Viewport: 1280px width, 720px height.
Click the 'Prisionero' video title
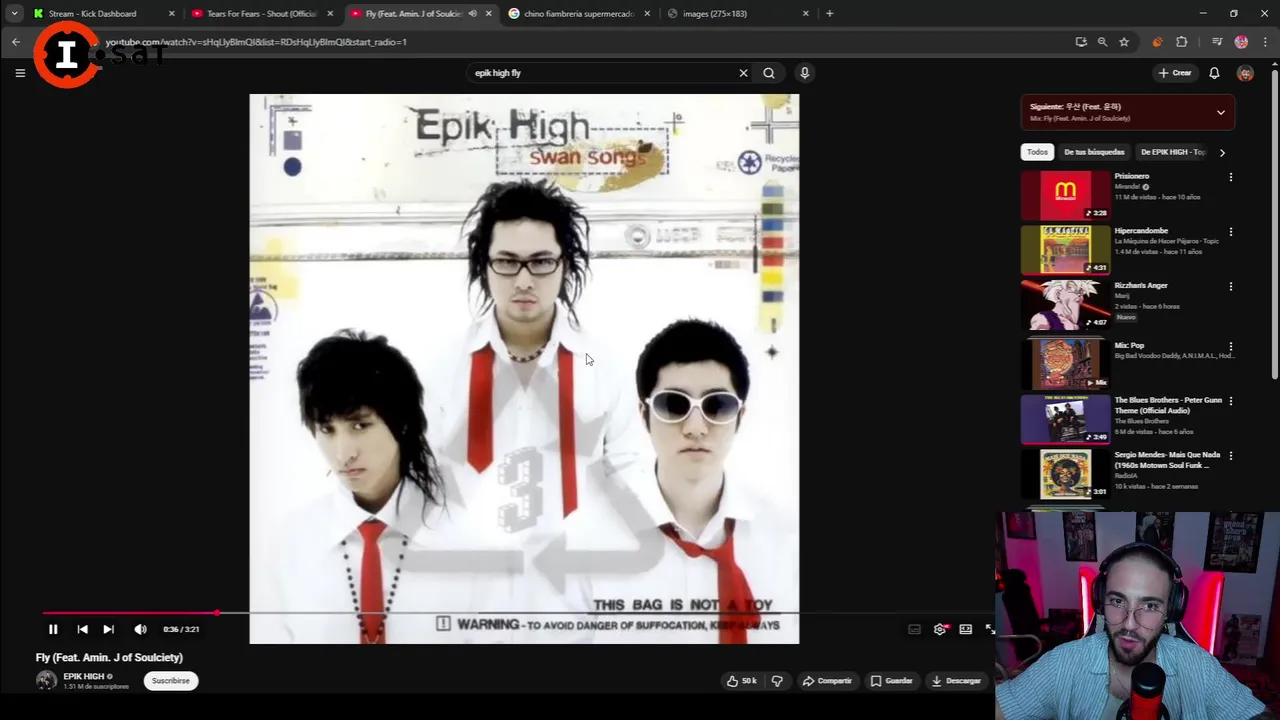click(x=1132, y=176)
